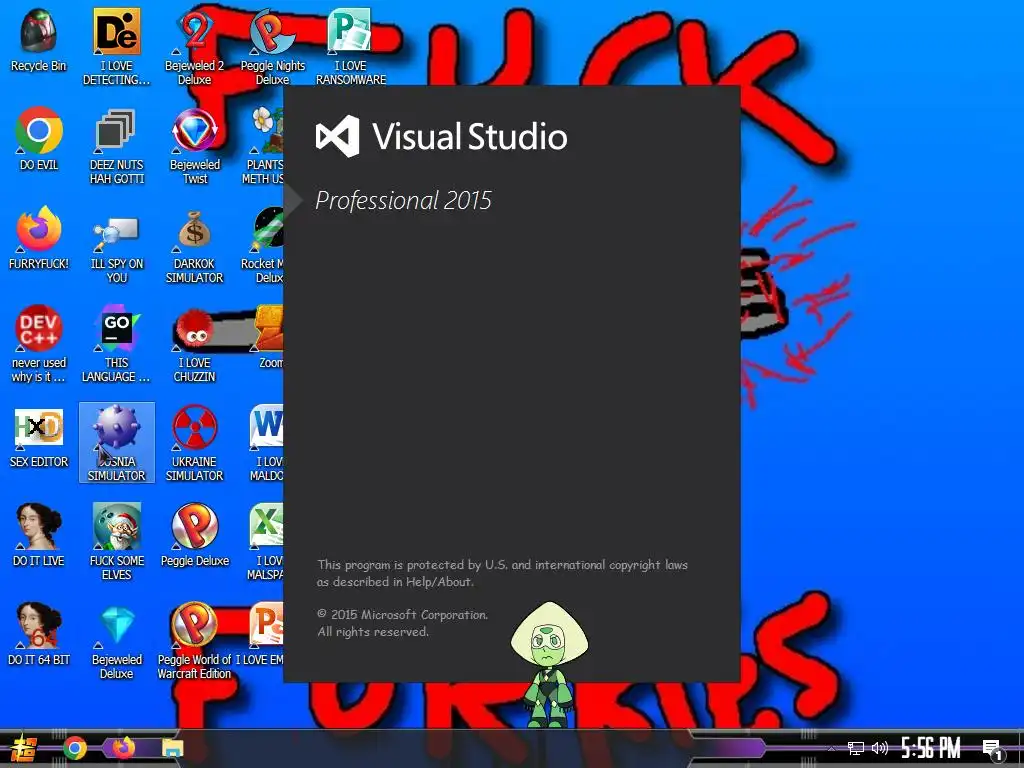
Task: Launch Firefox from the taskbar
Action: [123, 747]
